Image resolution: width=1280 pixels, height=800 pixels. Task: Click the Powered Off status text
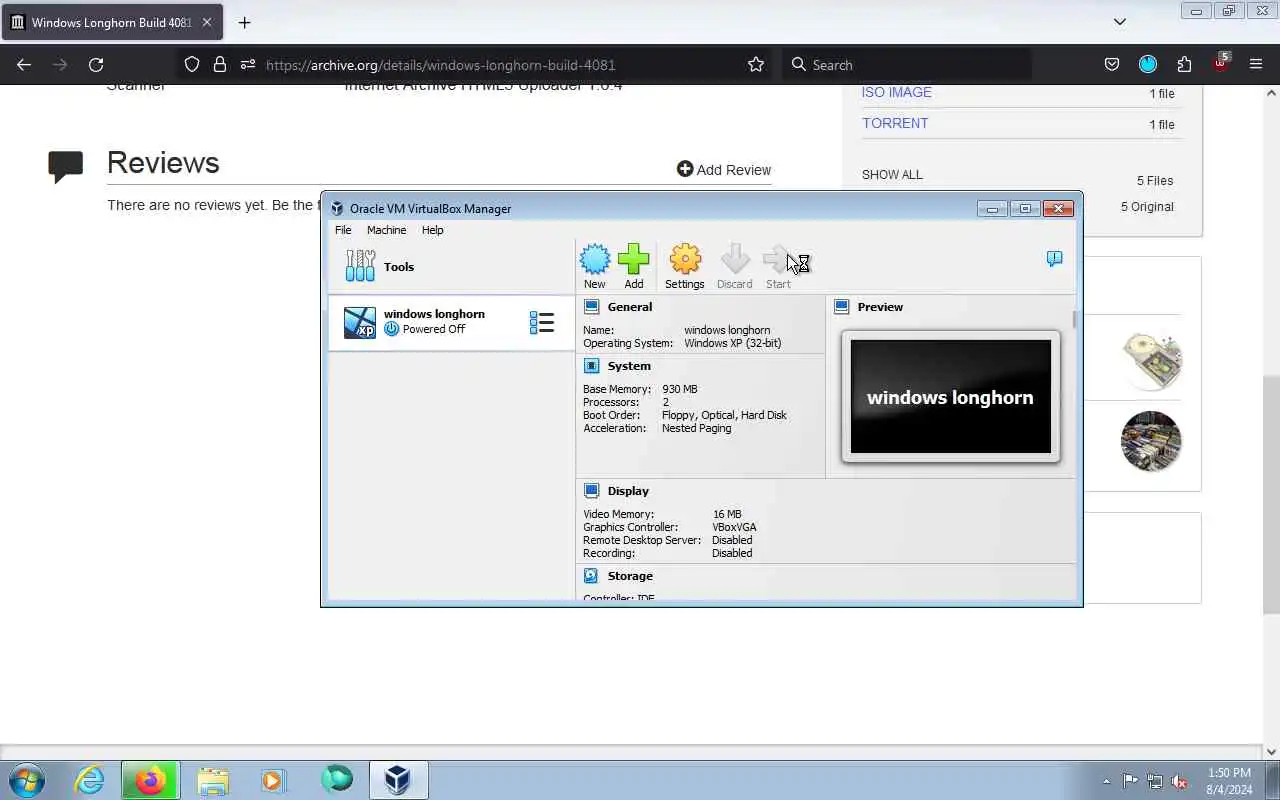(433, 329)
